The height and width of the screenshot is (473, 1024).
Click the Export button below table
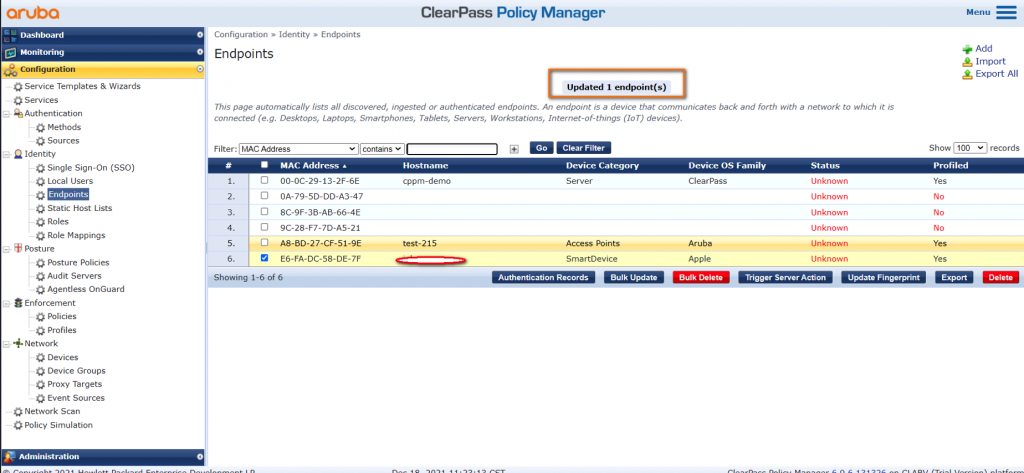point(954,278)
